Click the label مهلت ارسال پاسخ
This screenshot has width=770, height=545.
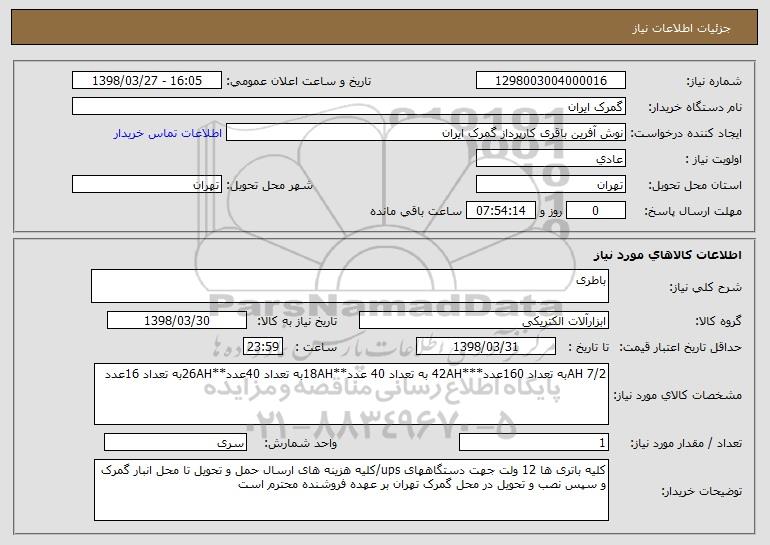click(693, 211)
